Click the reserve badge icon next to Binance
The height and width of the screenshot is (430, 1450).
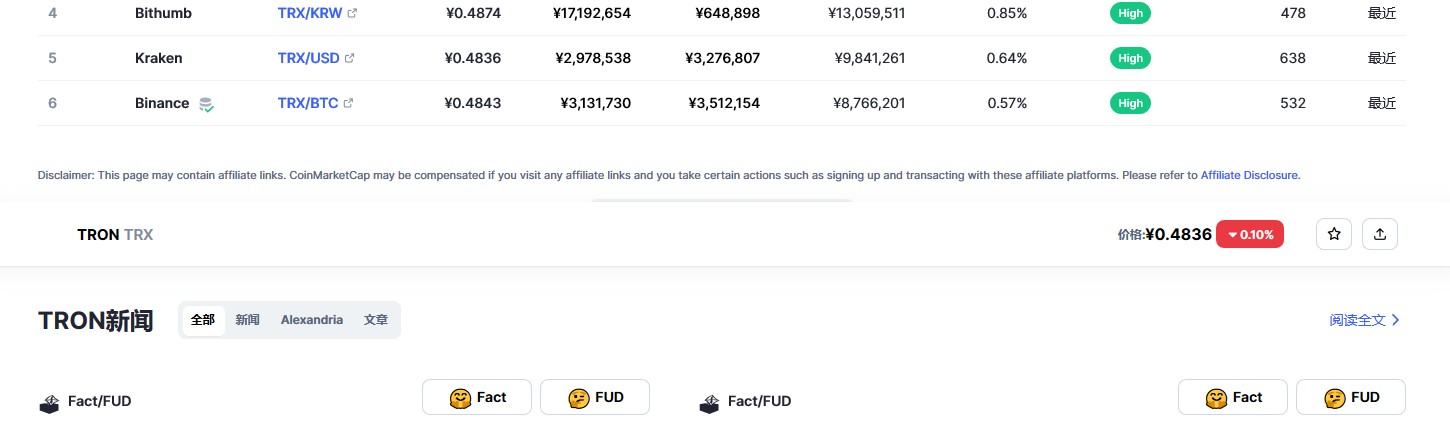(x=206, y=103)
